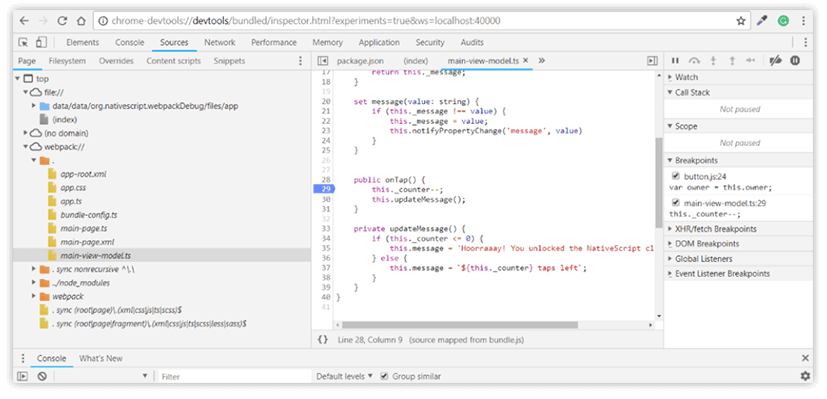Click line number 34 in gutter
This screenshot has width=827, height=399.
325,239
